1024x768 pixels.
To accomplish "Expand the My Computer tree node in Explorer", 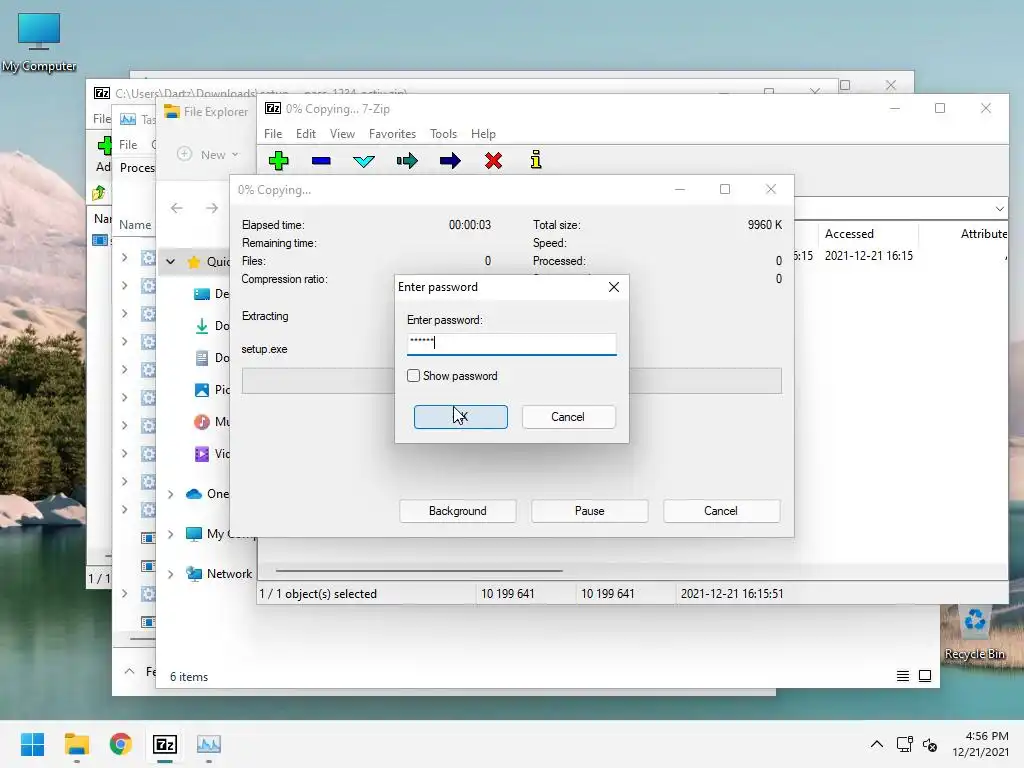I will pos(170,534).
